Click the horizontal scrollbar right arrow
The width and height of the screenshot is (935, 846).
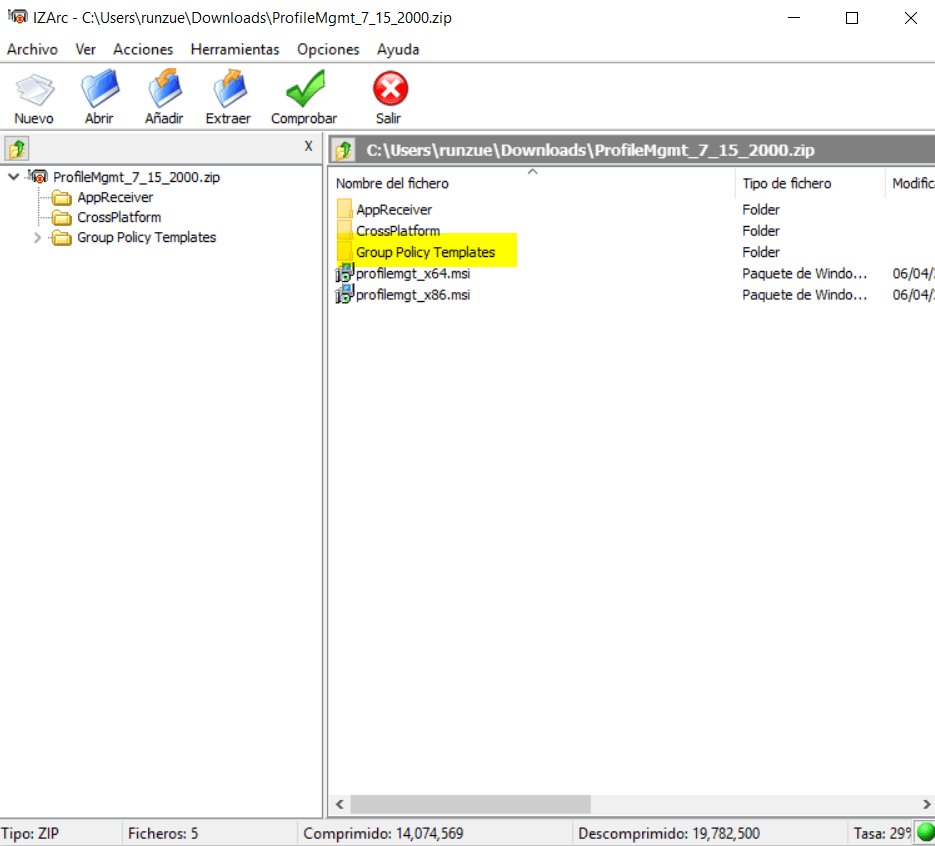pos(925,804)
